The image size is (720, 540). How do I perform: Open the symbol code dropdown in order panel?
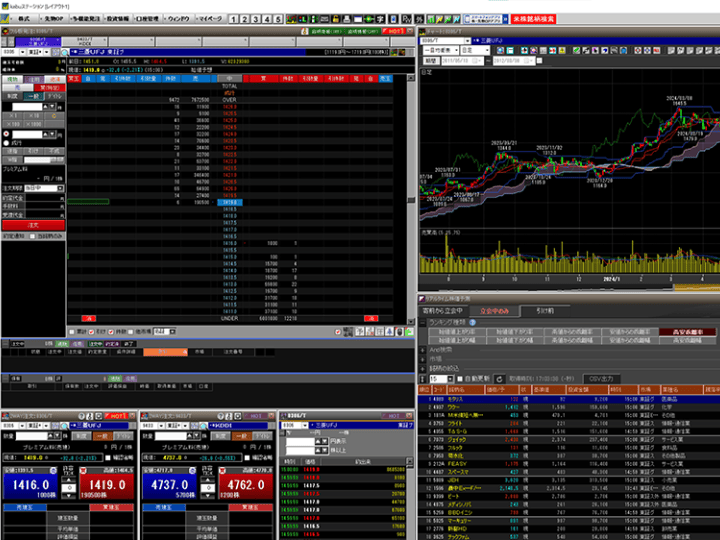tap(22, 52)
